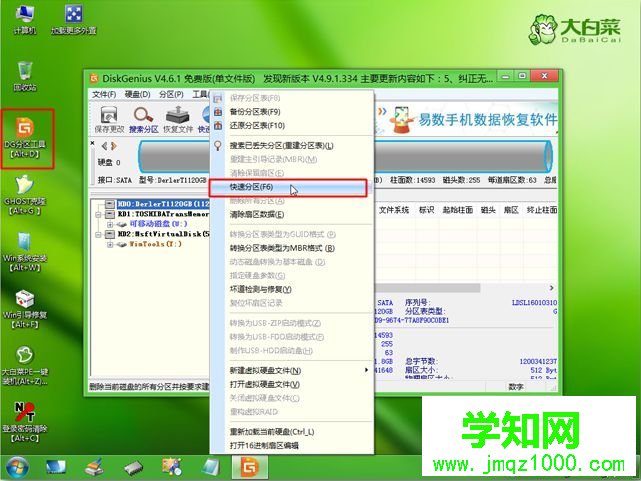This screenshot has width=641, height=481.
Task: Launch 登录密码清除 desktop shortcut
Action: coord(25,423)
